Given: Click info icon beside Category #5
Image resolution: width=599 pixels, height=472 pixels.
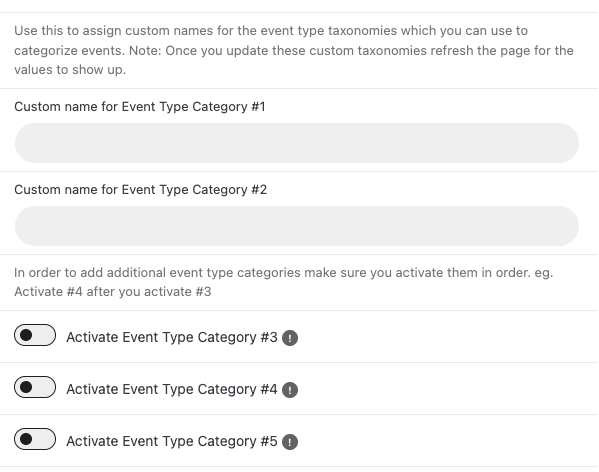Looking at the screenshot, I should 290,442.
